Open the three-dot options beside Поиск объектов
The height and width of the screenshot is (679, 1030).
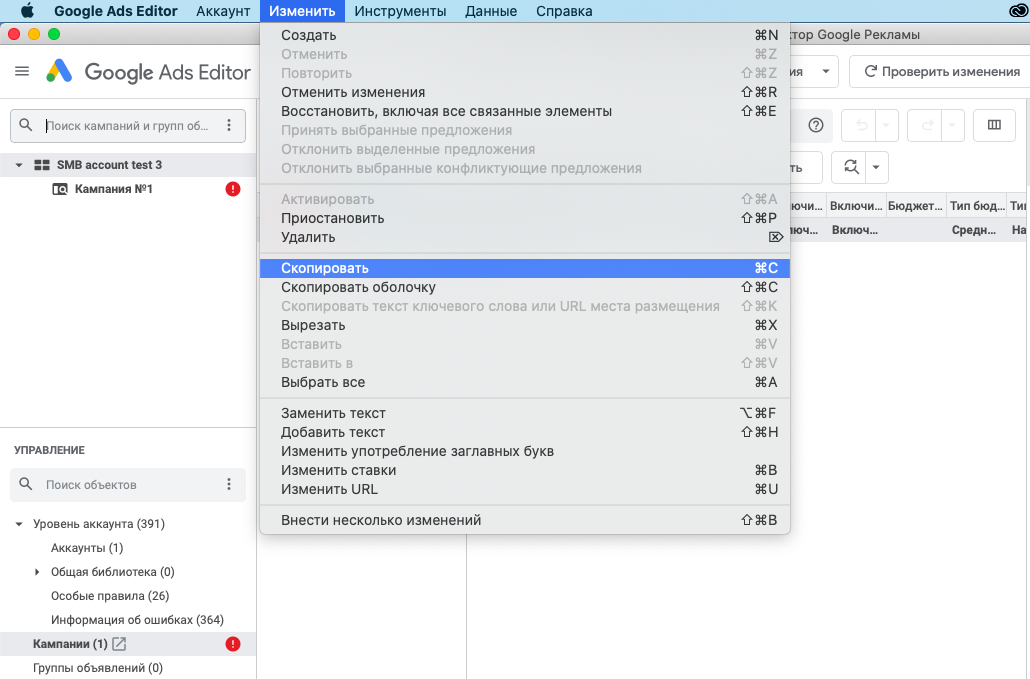[229, 484]
